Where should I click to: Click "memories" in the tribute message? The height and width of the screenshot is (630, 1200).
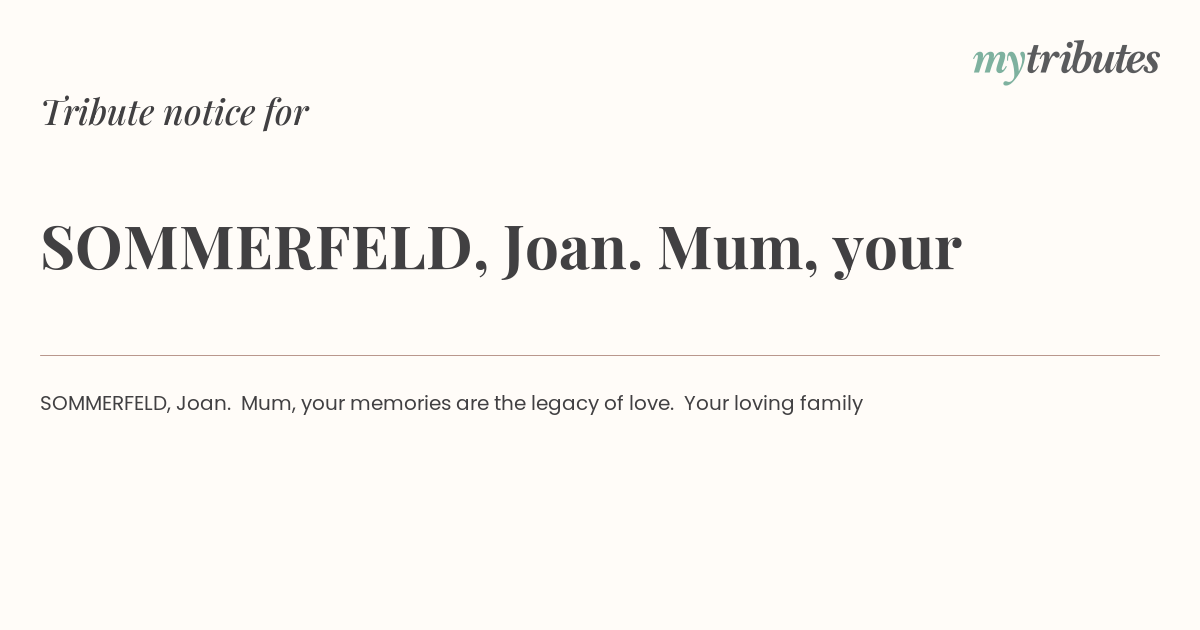pyautogui.click(x=400, y=404)
